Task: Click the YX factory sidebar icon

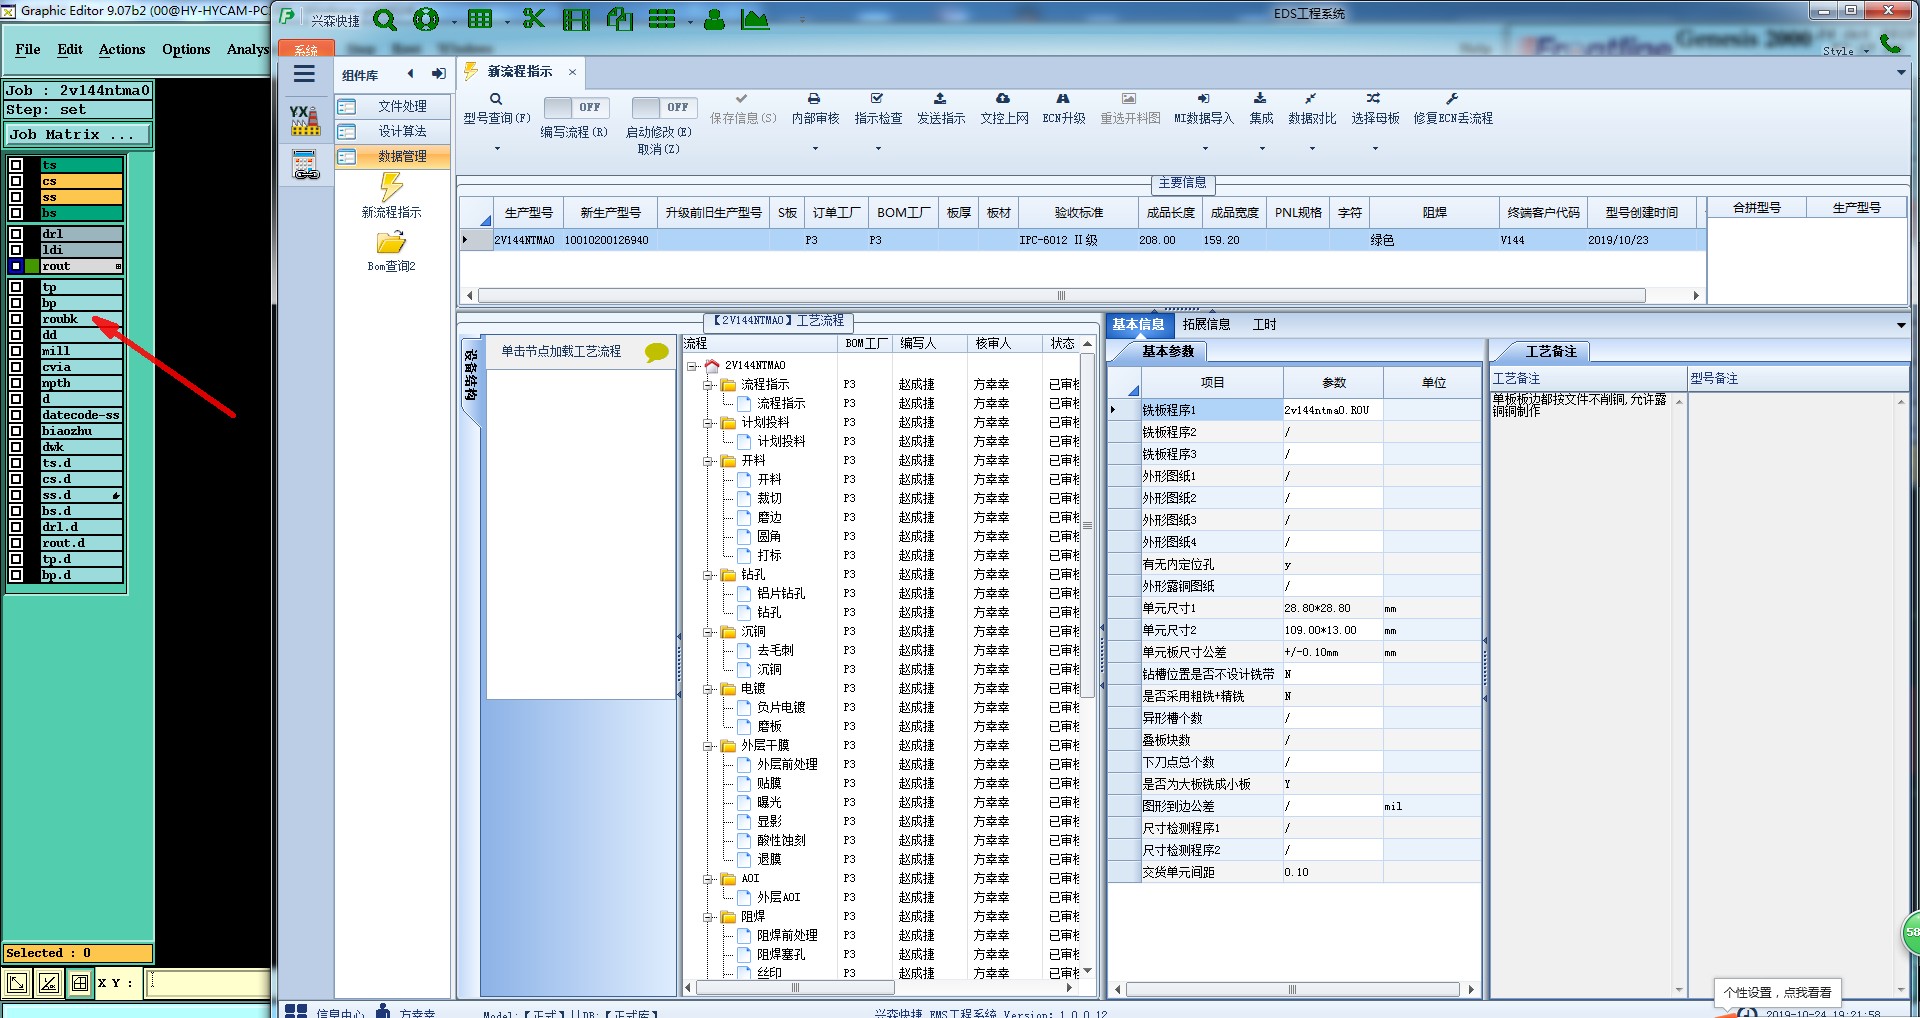Action: click(304, 120)
